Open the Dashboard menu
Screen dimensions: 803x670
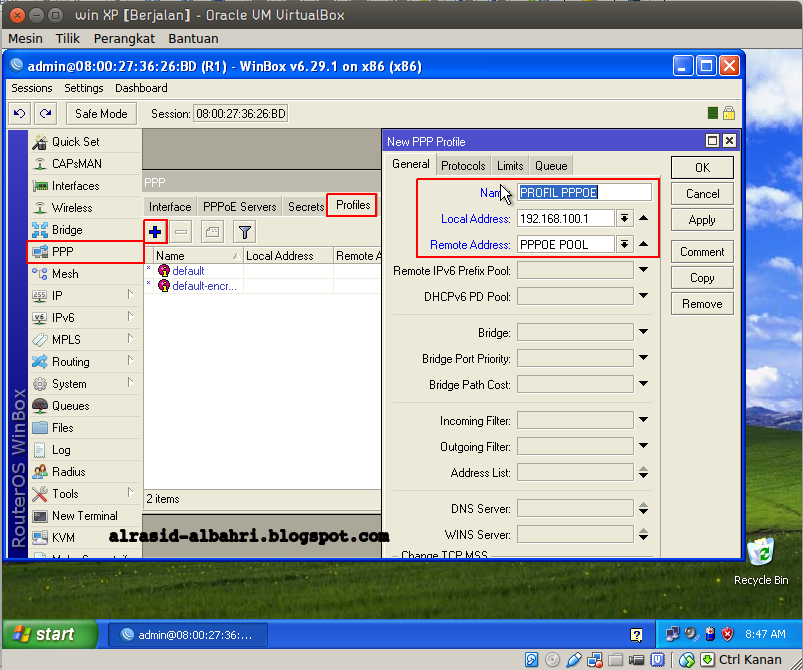[x=141, y=88]
